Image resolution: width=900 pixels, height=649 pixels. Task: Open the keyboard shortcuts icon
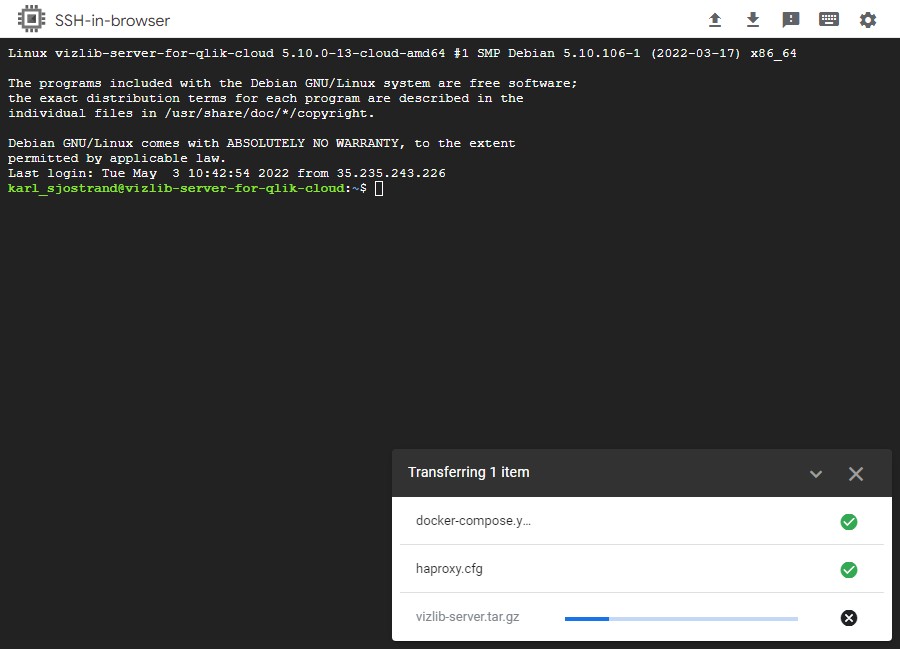pyautogui.click(x=829, y=20)
